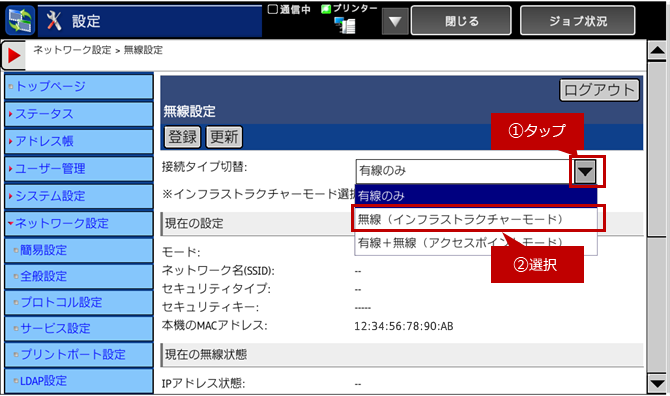
Task: Click the 登録 button
Action: 182,137
